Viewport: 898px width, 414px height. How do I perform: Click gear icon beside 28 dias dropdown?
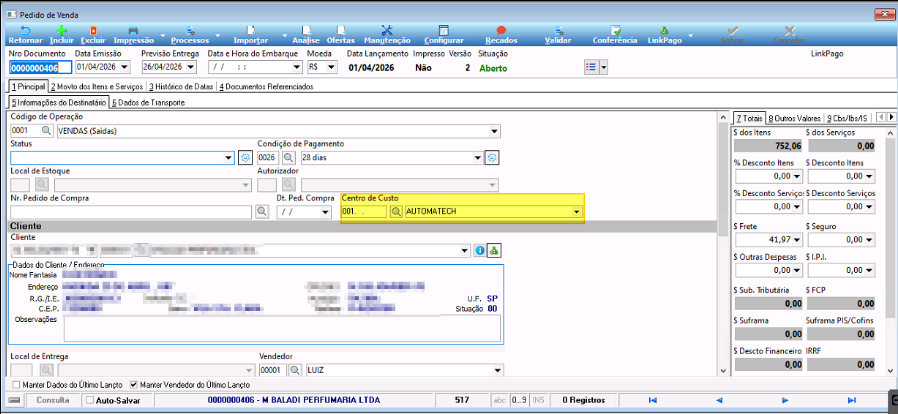click(x=492, y=157)
